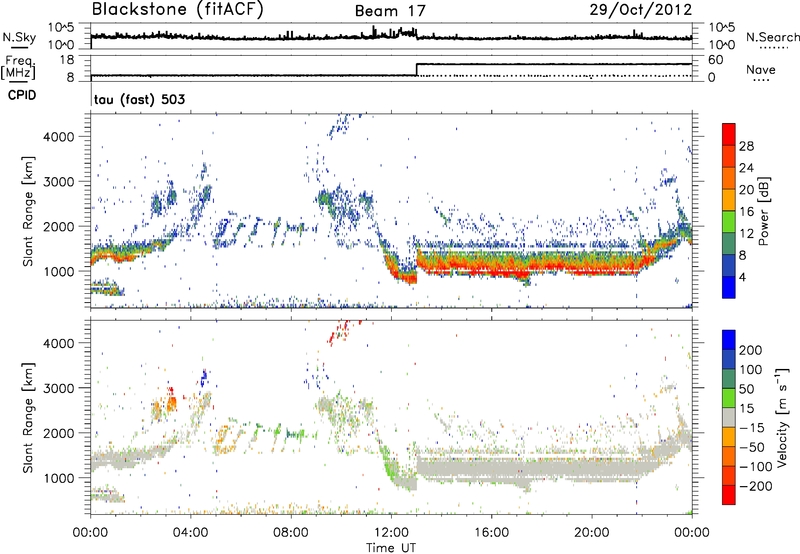Screen dimensions: 800x554
Task: Click the red bottom of velocity colorbar
Action: pyautogui.click(x=729, y=495)
